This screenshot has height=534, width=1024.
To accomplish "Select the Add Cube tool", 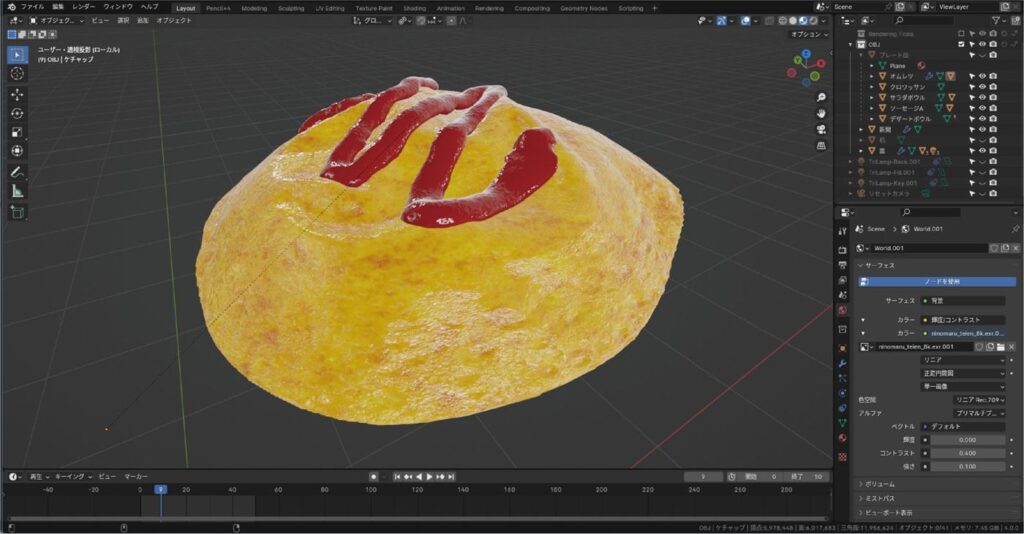I will click(x=18, y=212).
